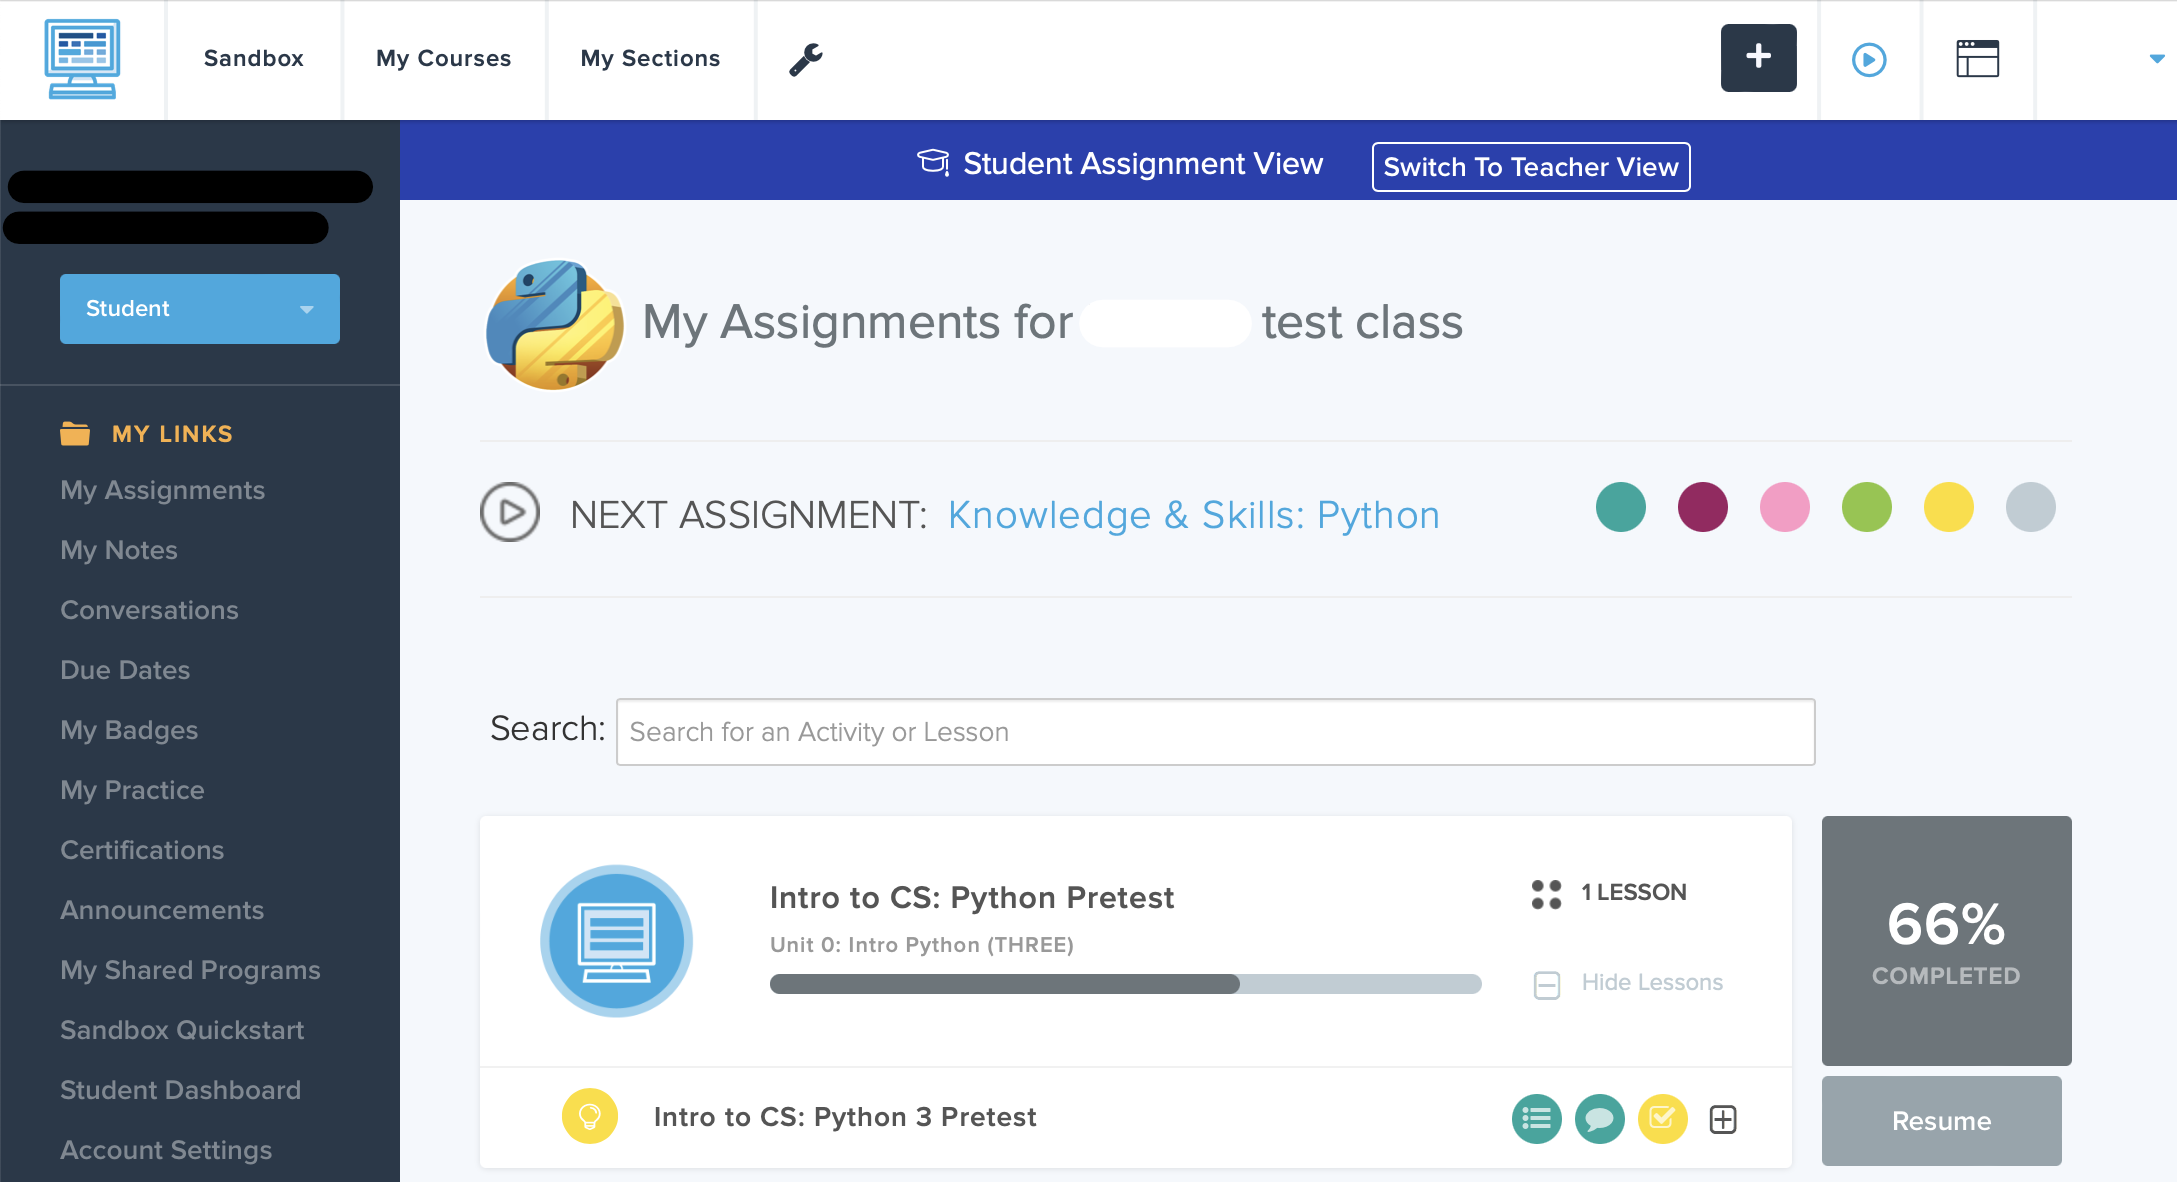This screenshot has height=1182, width=2177.
Task: Open the My Courses menu
Action: tap(443, 59)
